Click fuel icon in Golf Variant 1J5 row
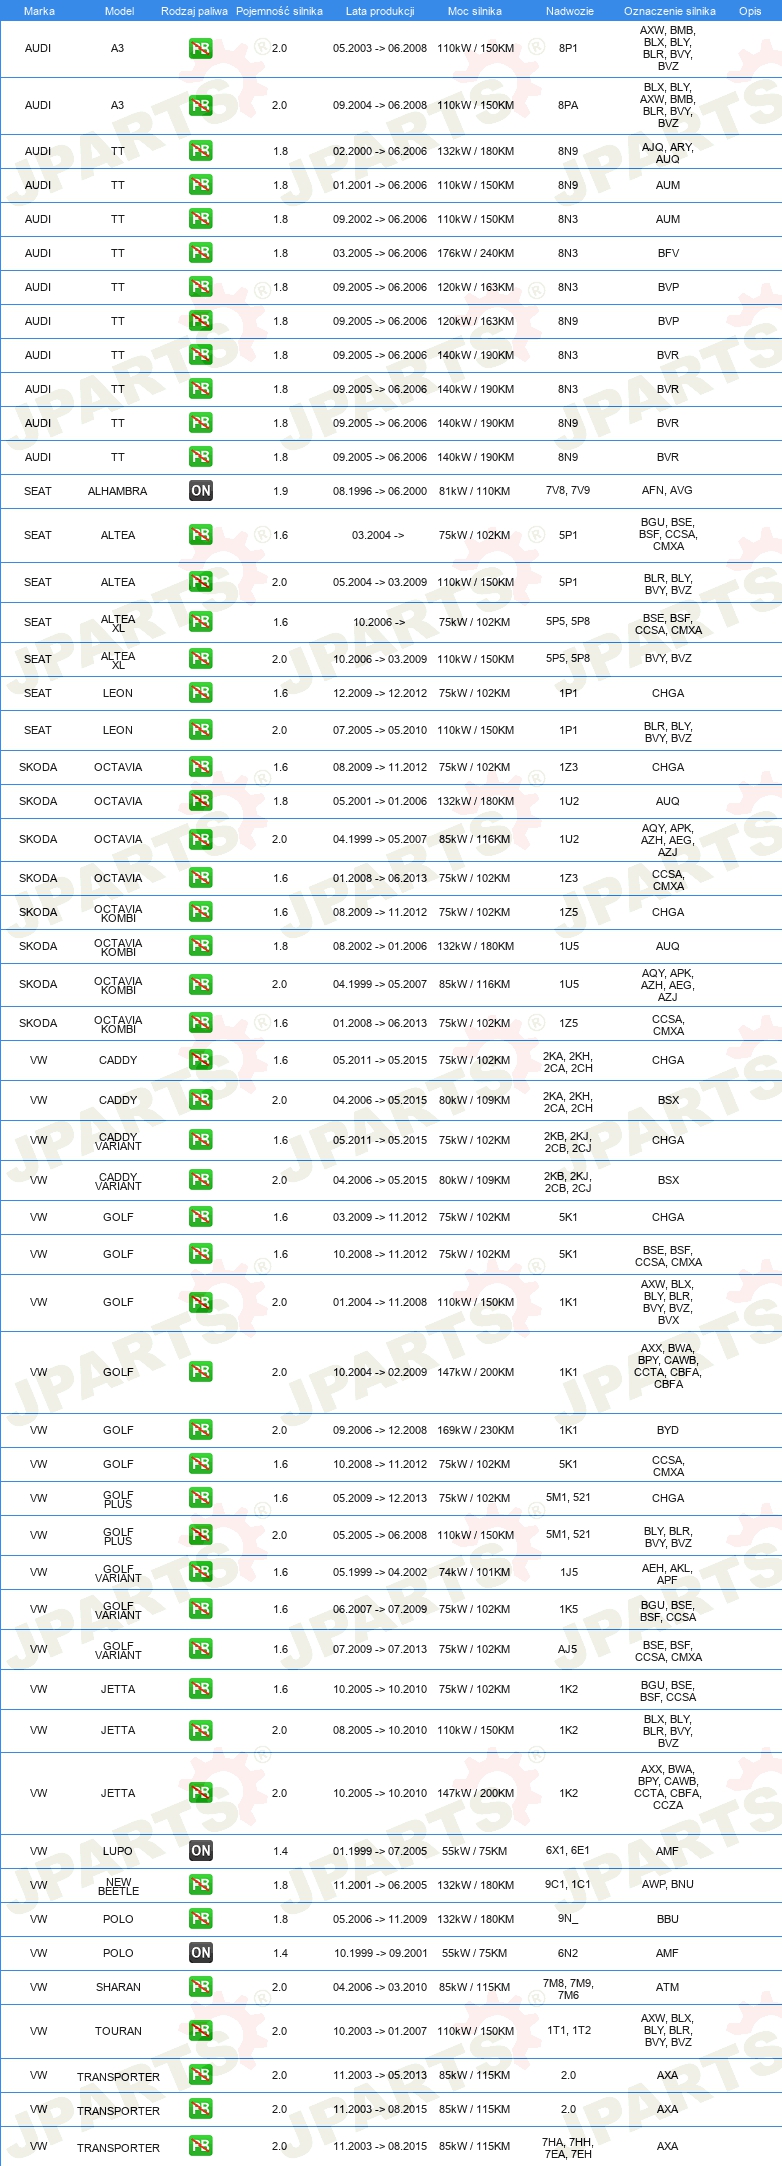This screenshot has height=2166, width=782. point(200,1572)
